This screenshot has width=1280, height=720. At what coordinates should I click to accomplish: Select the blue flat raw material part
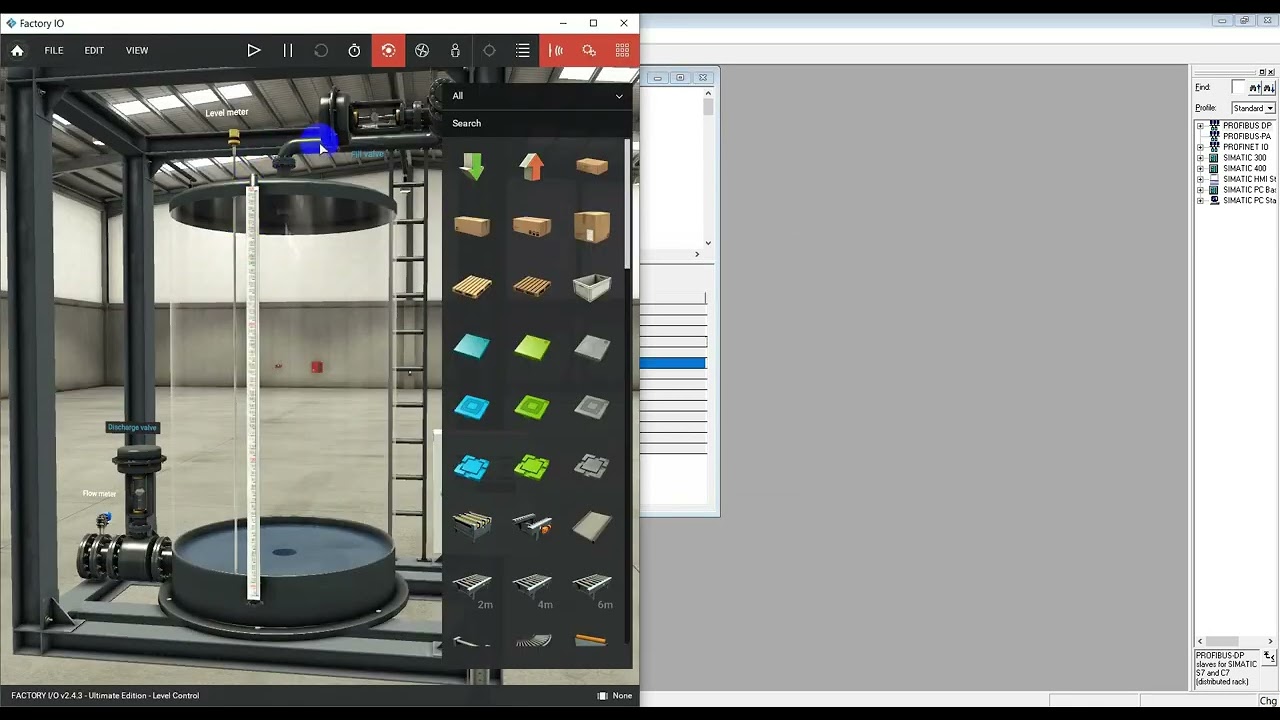(472, 347)
